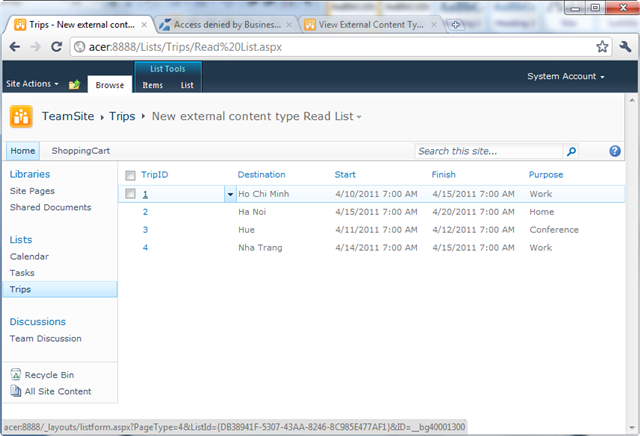Open Chrome wrench settings menu
640x436 pixels.
tap(625, 47)
